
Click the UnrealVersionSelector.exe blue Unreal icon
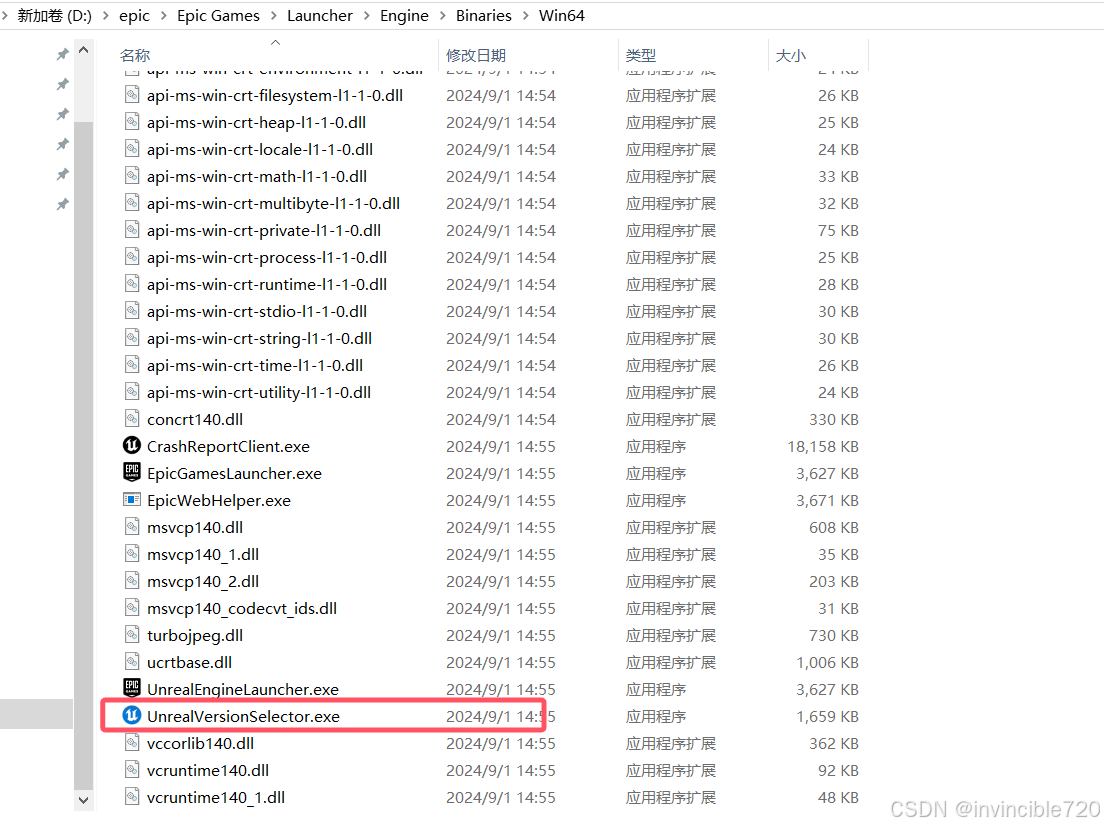[132, 715]
